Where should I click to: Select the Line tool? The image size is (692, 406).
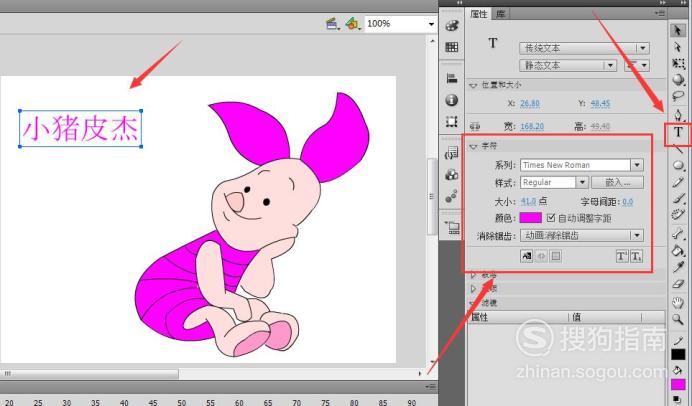[x=678, y=149]
